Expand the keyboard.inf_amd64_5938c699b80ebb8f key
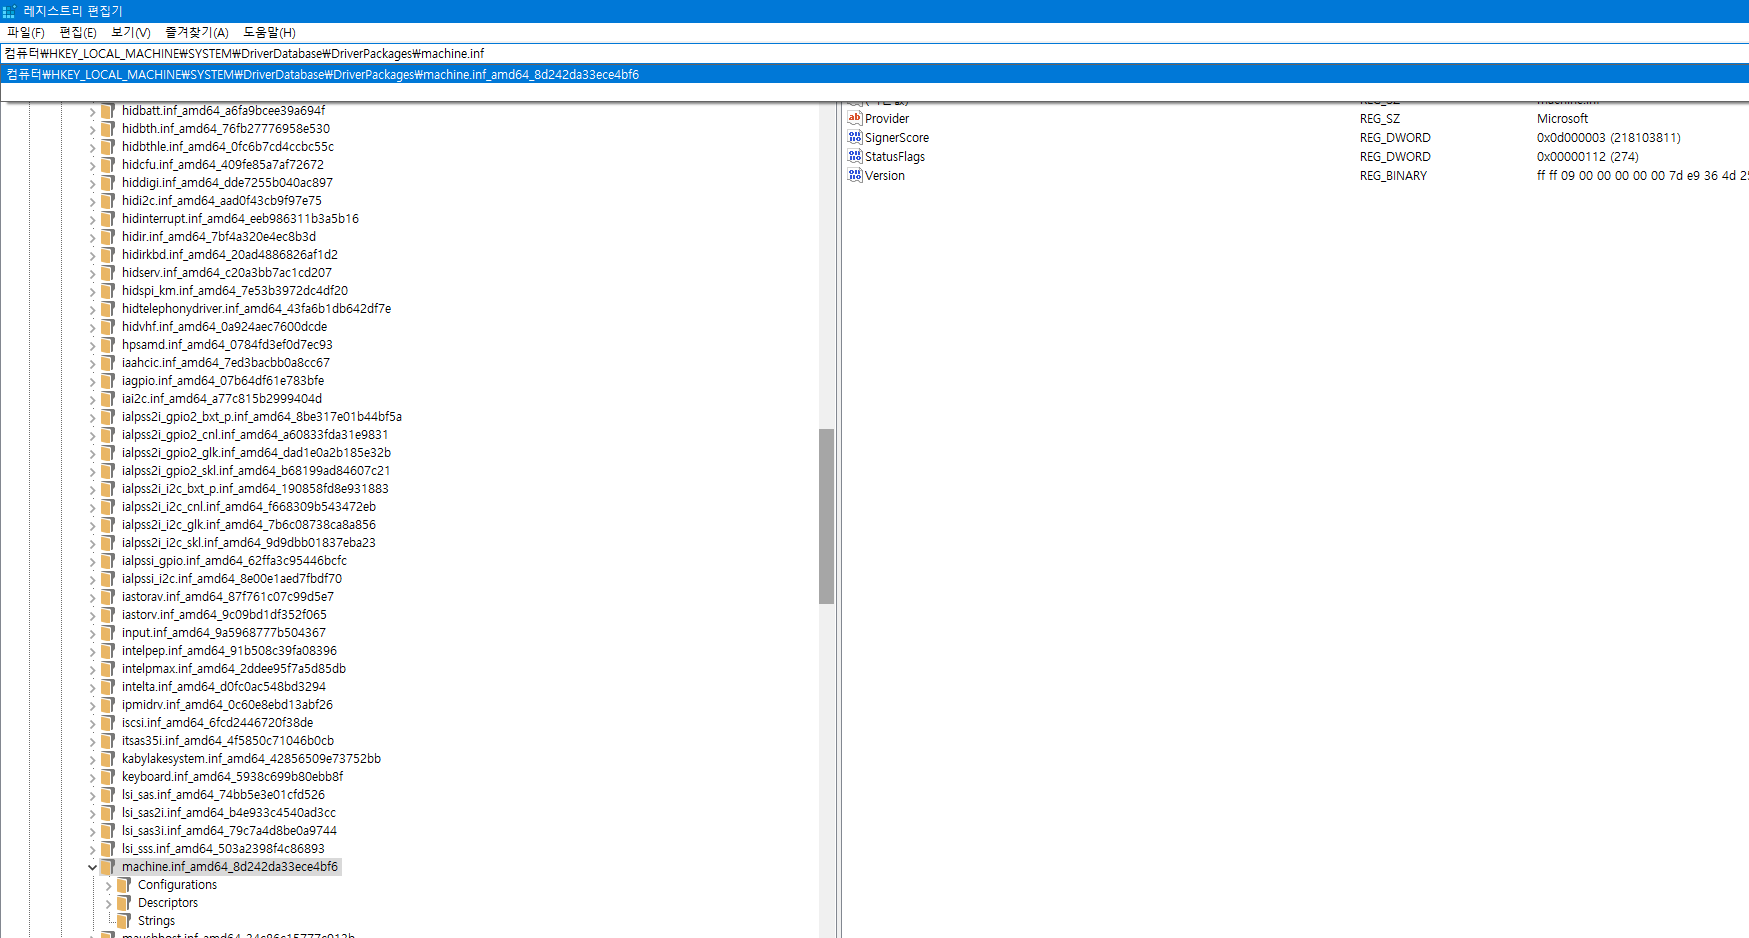1749x938 pixels. click(92, 777)
